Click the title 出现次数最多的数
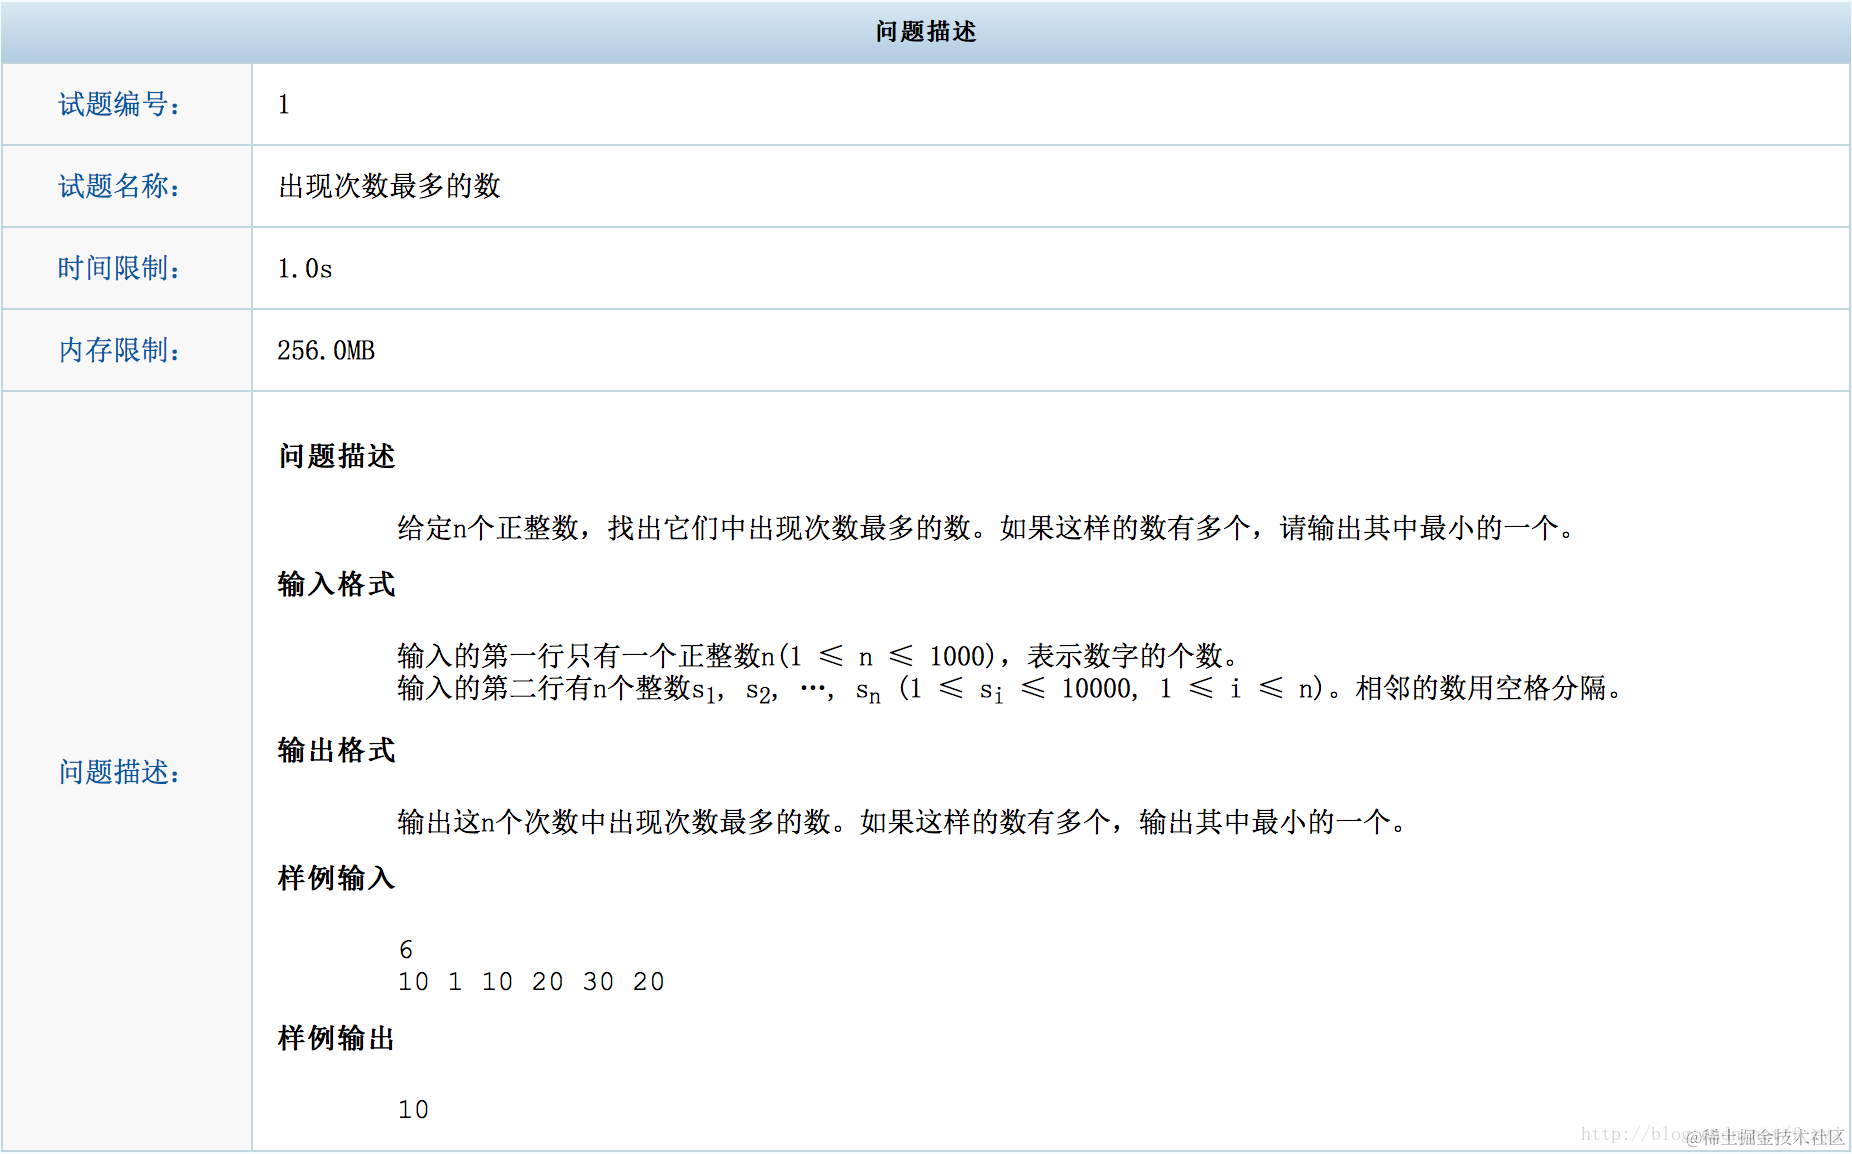1852x1154 pixels. (389, 186)
